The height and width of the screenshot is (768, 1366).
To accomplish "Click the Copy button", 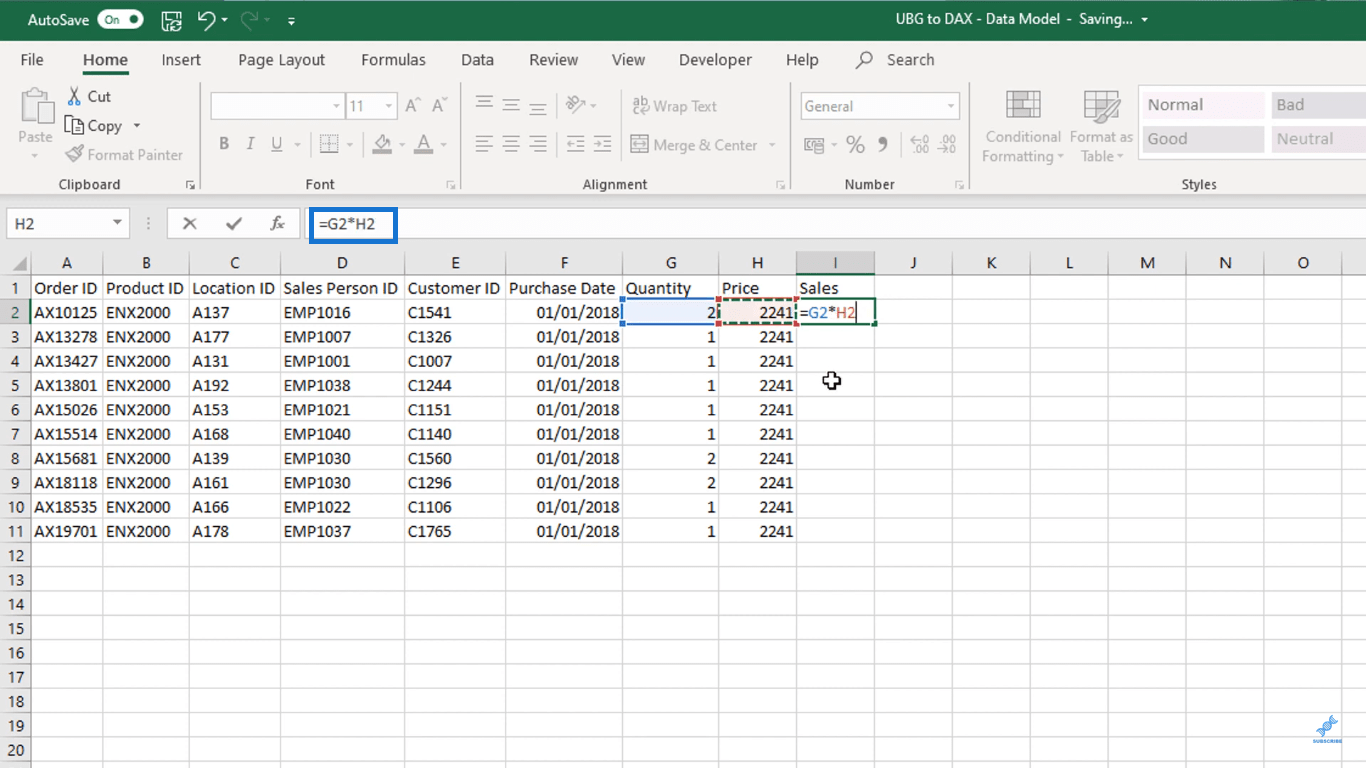I will click(93, 126).
